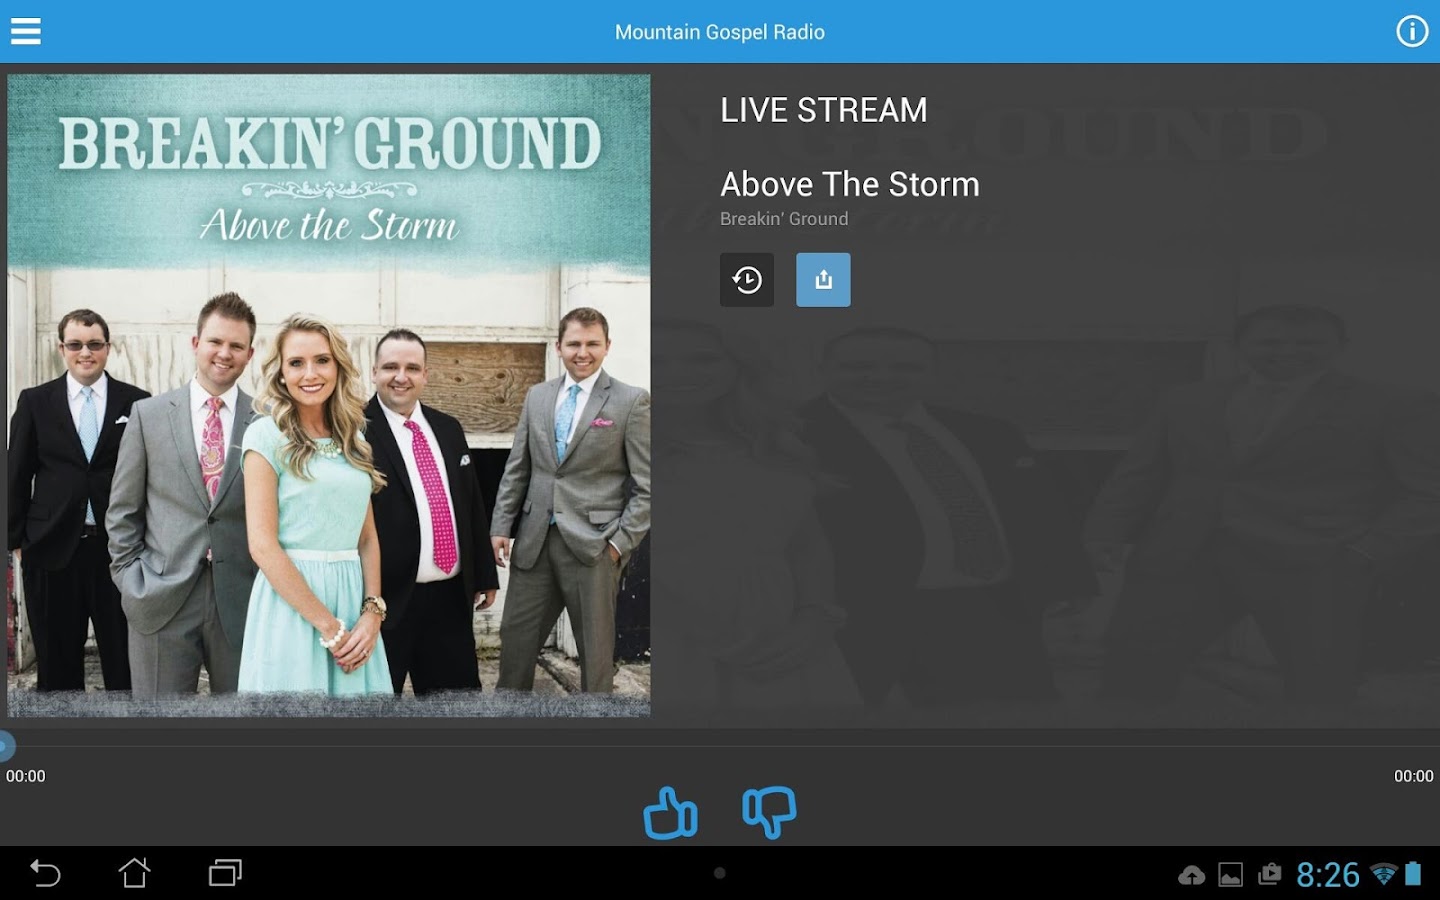Image resolution: width=1440 pixels, height=900 pixels.
Task: Tap the Android back button
Action: click(45, 873)
